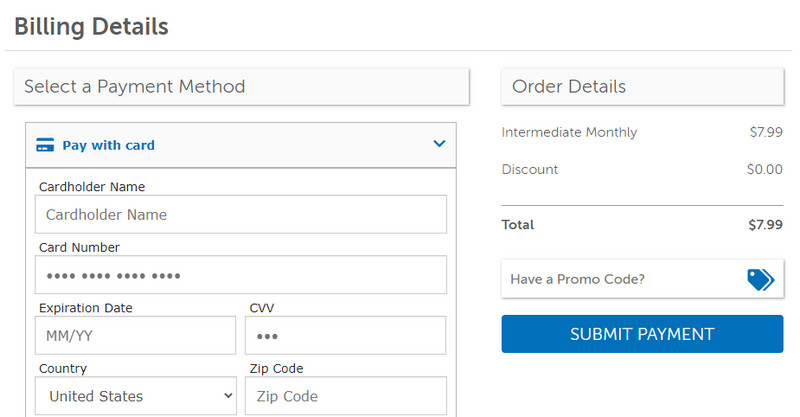800x417 pixels.
Task: Select the MM/YY expiration date field
Action: click(135, 336)
